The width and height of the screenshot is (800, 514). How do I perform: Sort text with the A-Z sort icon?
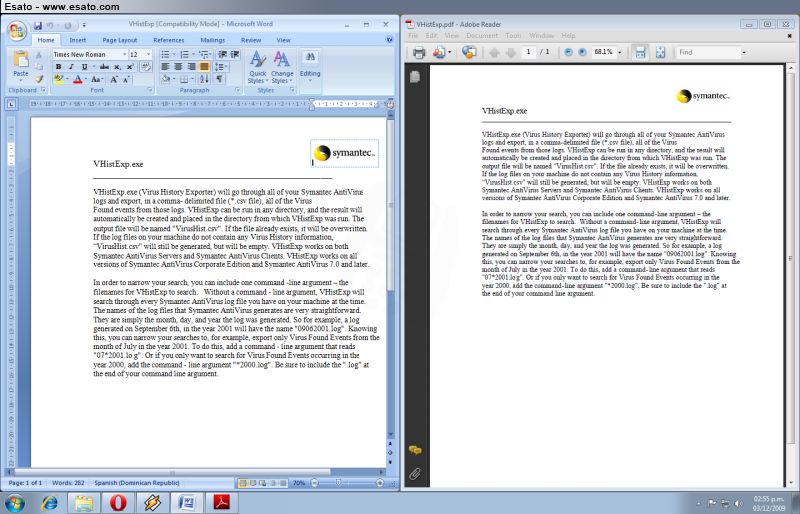tap(204, 79)
